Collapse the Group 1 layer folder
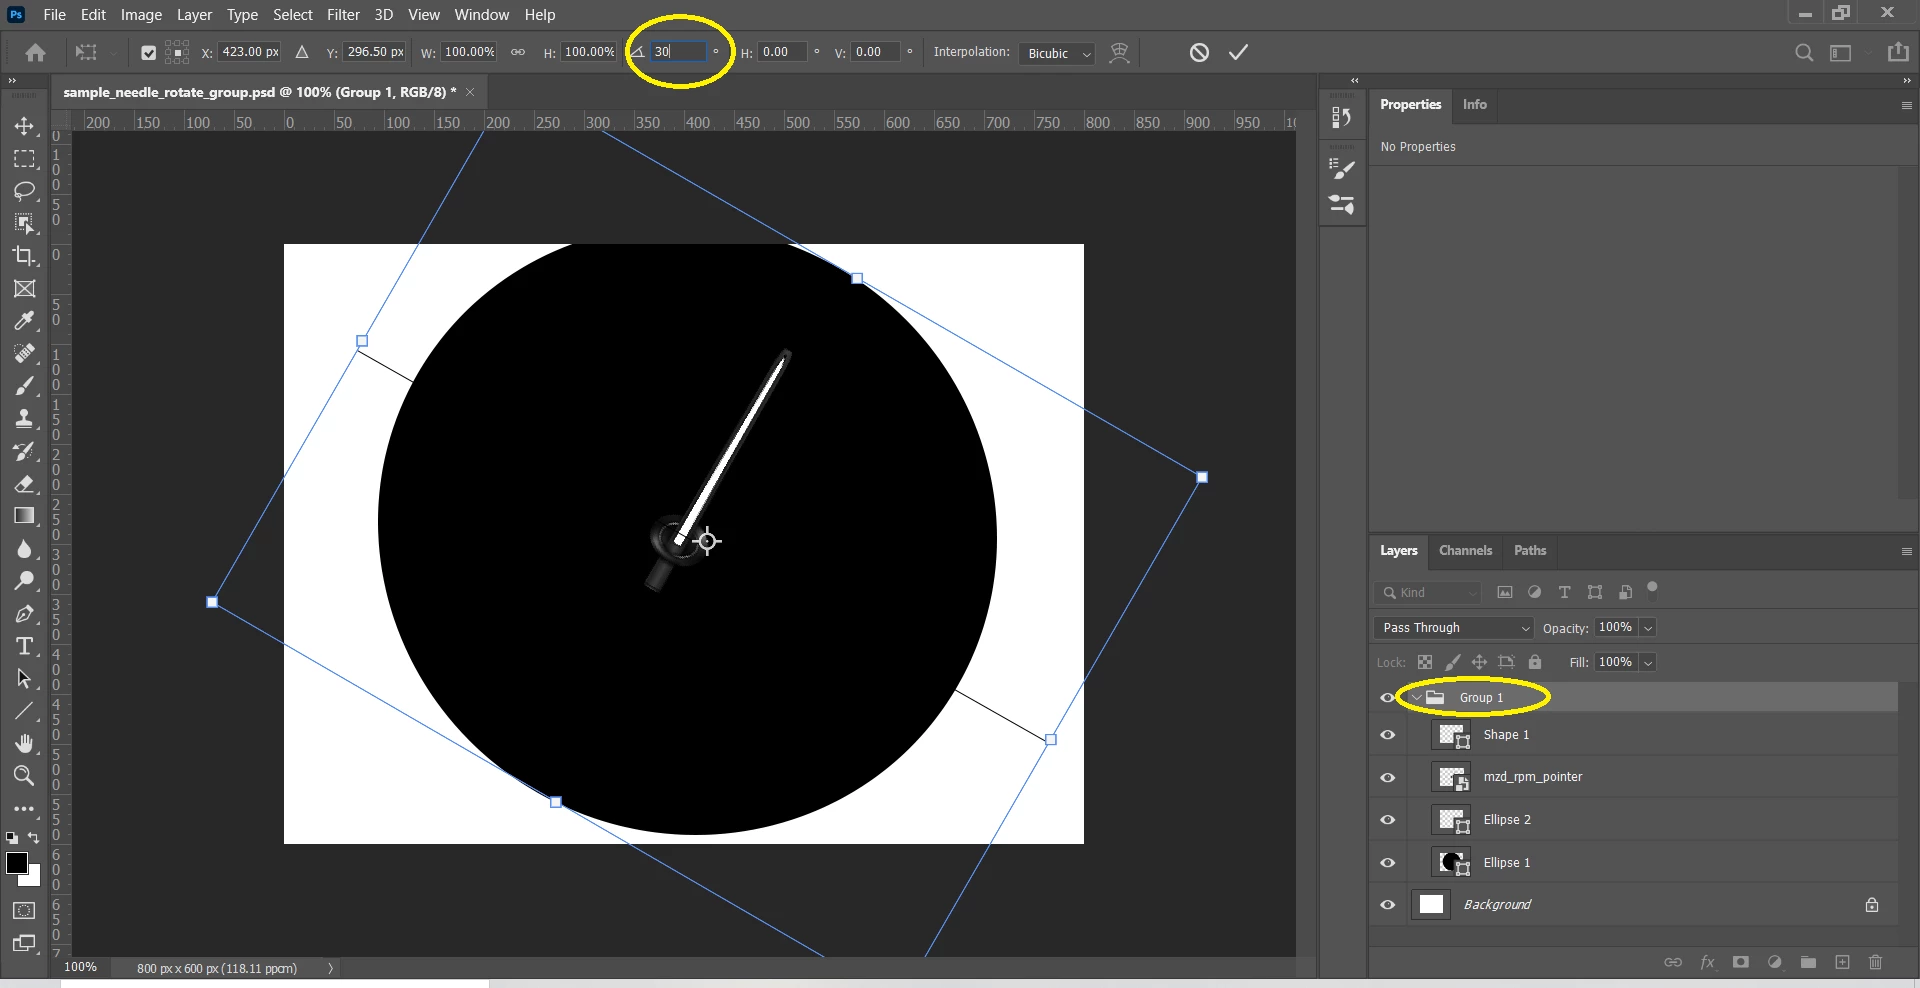The height and width of the screenshot is (988, 1920). 1415,697
